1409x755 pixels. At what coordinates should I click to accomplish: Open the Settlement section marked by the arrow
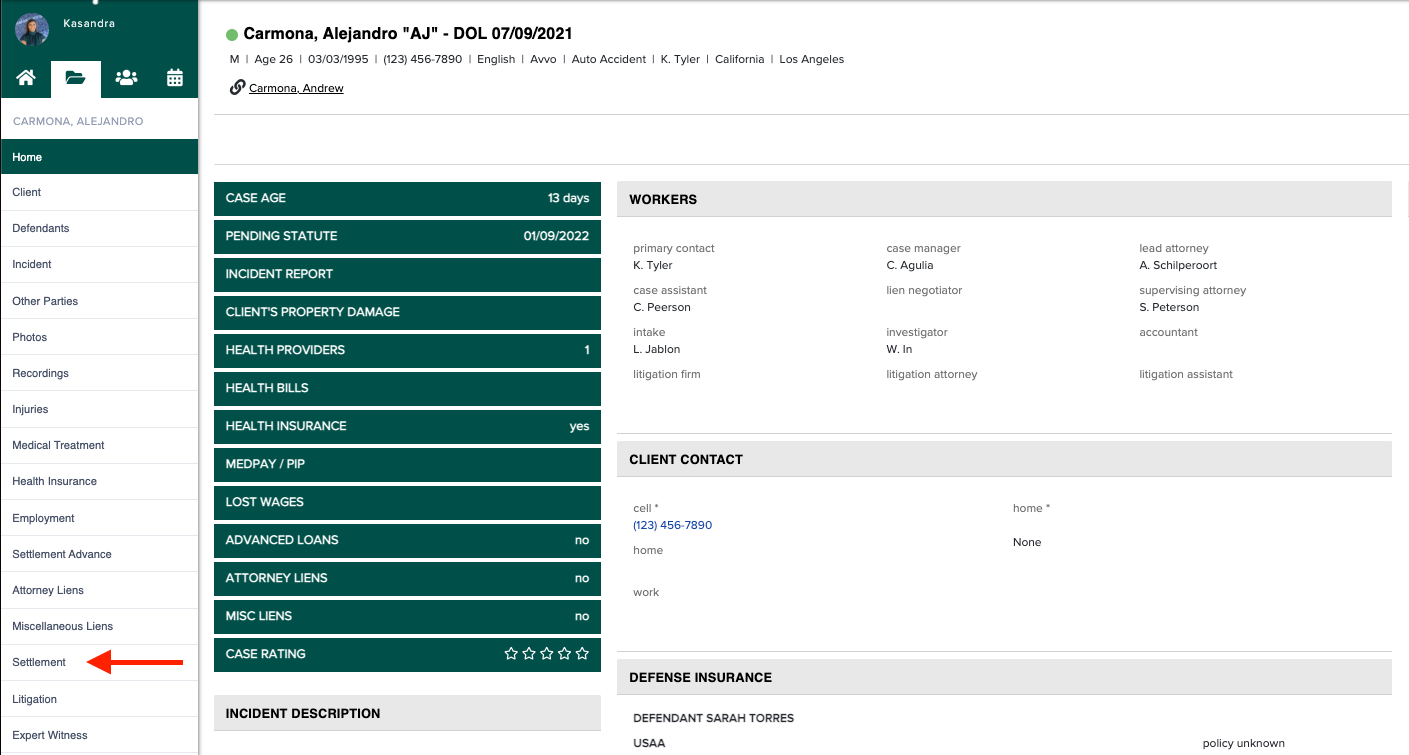coord(38,662)
